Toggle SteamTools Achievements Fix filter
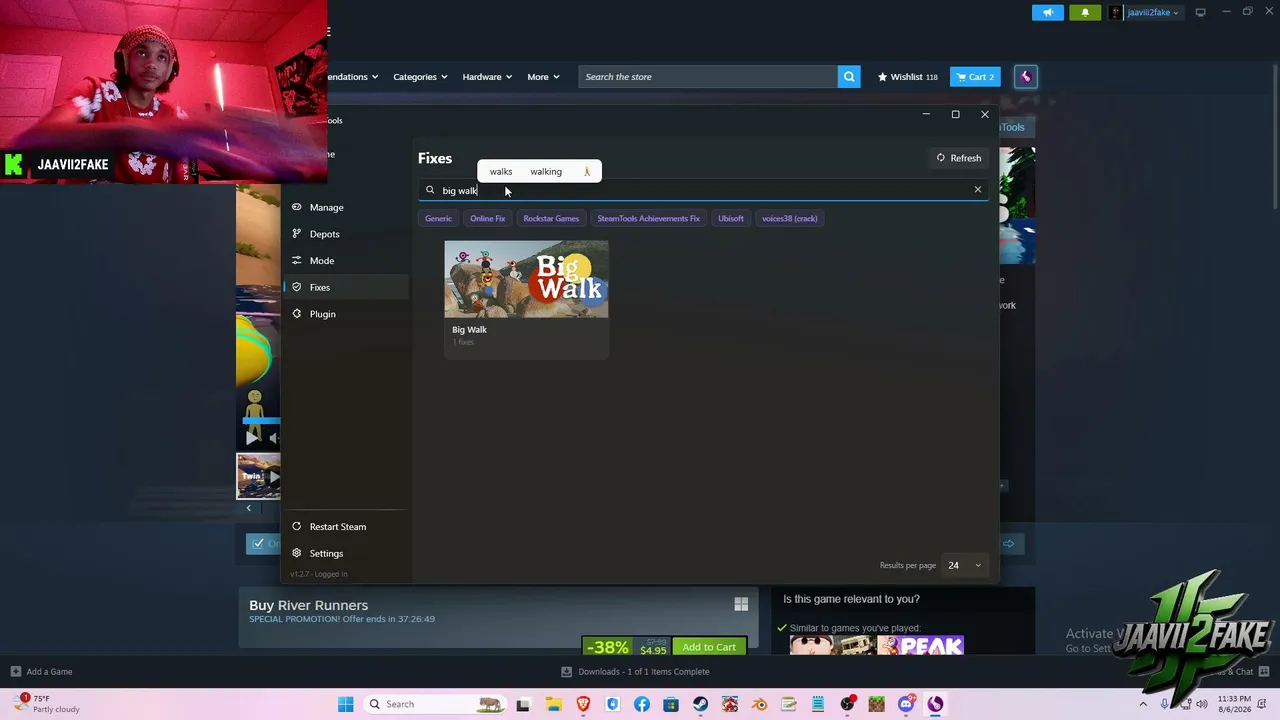 click(648, 218)
